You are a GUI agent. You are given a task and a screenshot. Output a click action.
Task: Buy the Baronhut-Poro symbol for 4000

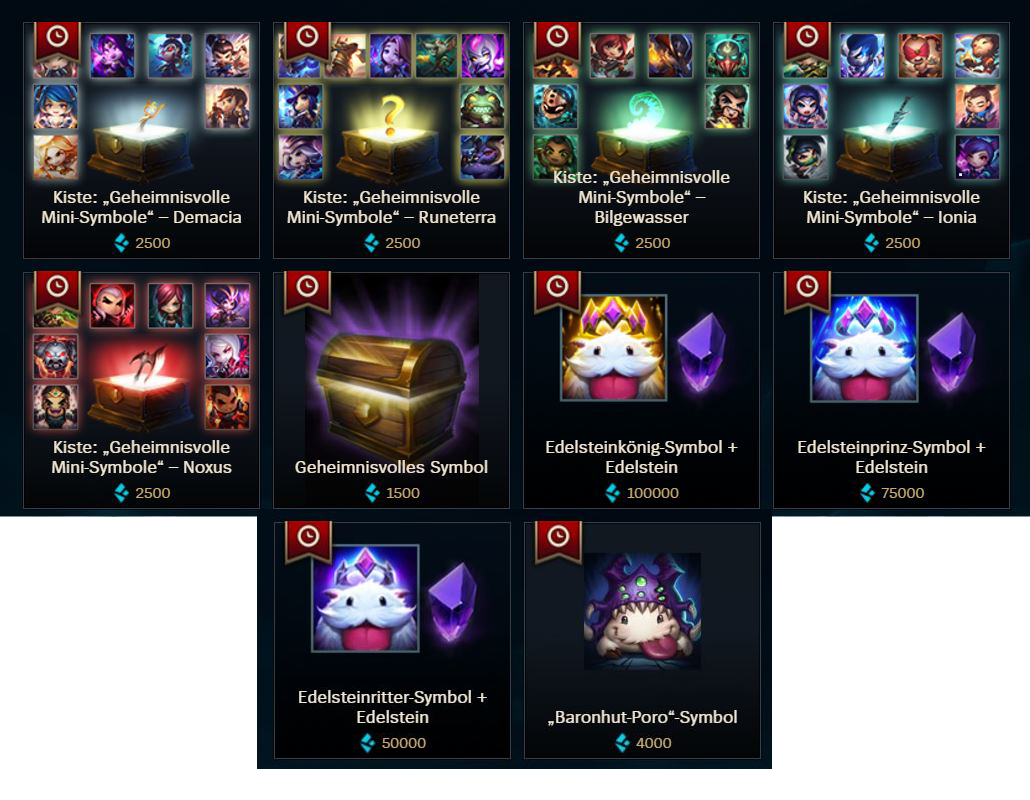(643, 743)
